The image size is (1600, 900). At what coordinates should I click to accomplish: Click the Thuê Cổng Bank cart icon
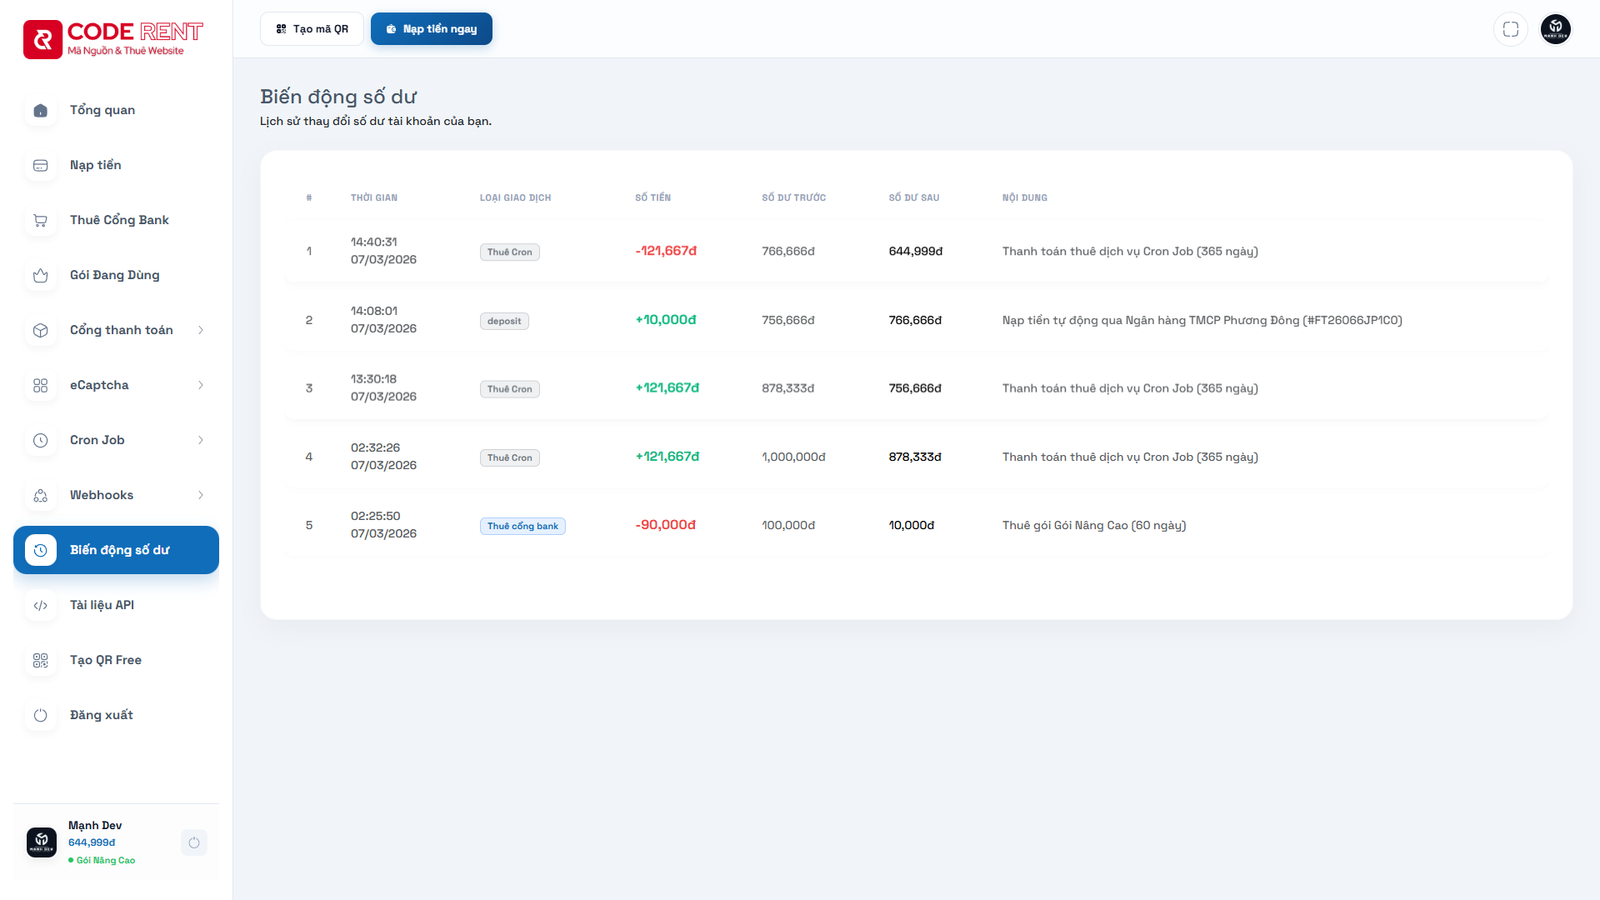(x=41, y=221)
